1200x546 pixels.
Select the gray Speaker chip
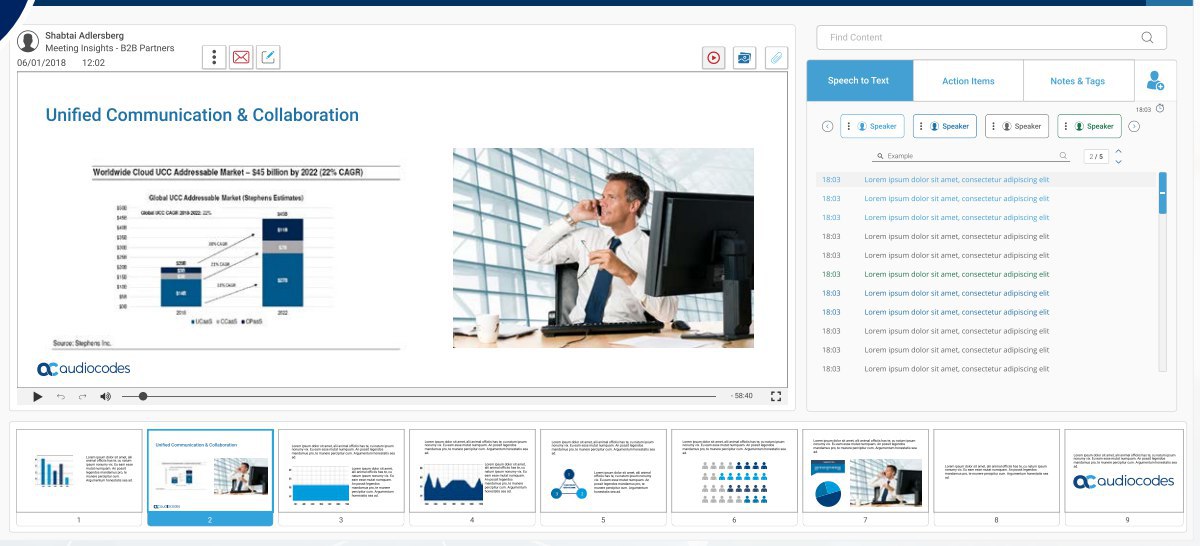[1017, 126]
